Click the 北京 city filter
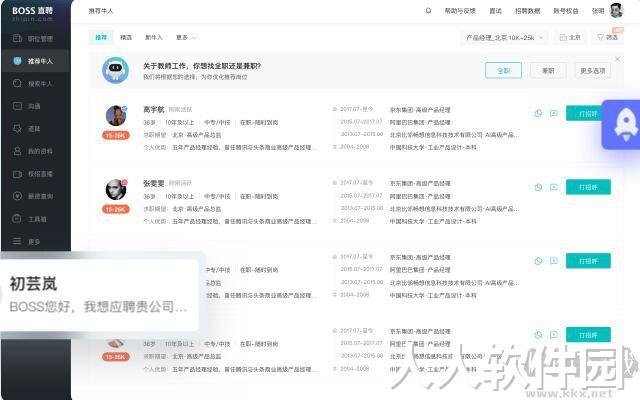The width and height of the screenshot is (640, 400). (570, 37)
